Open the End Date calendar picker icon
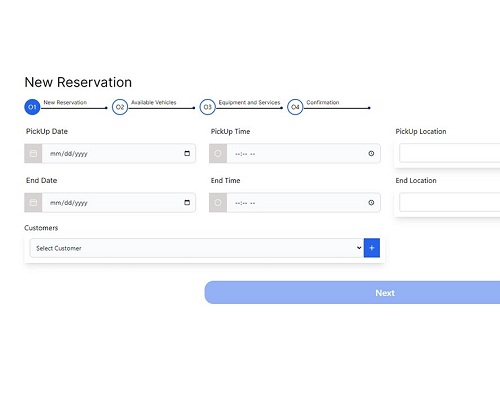Image resolution: width=500 pixels, height=398 pixels. (187, 202)
